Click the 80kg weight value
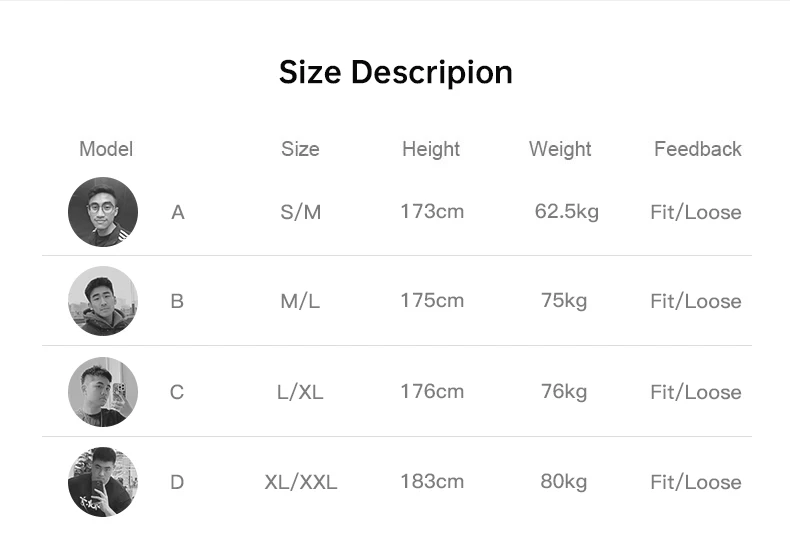 point(564,482)
